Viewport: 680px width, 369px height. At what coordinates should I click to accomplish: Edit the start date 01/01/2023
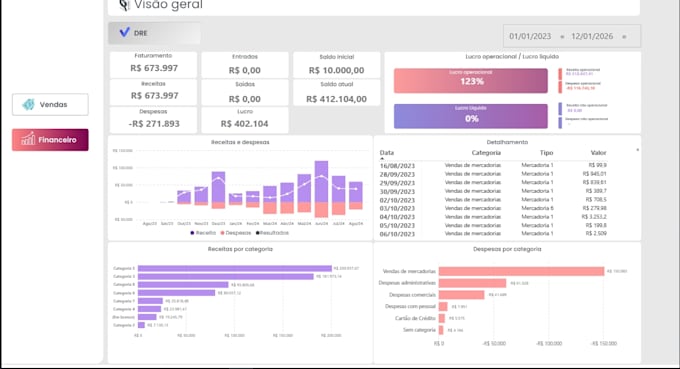(x=530, y=36)
